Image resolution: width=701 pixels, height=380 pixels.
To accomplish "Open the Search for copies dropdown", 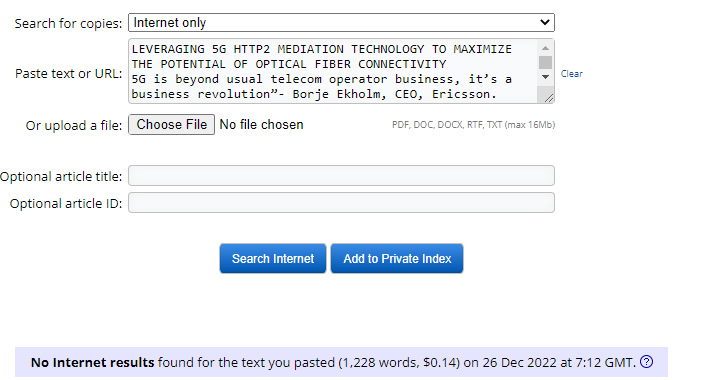I will (341, 22).
